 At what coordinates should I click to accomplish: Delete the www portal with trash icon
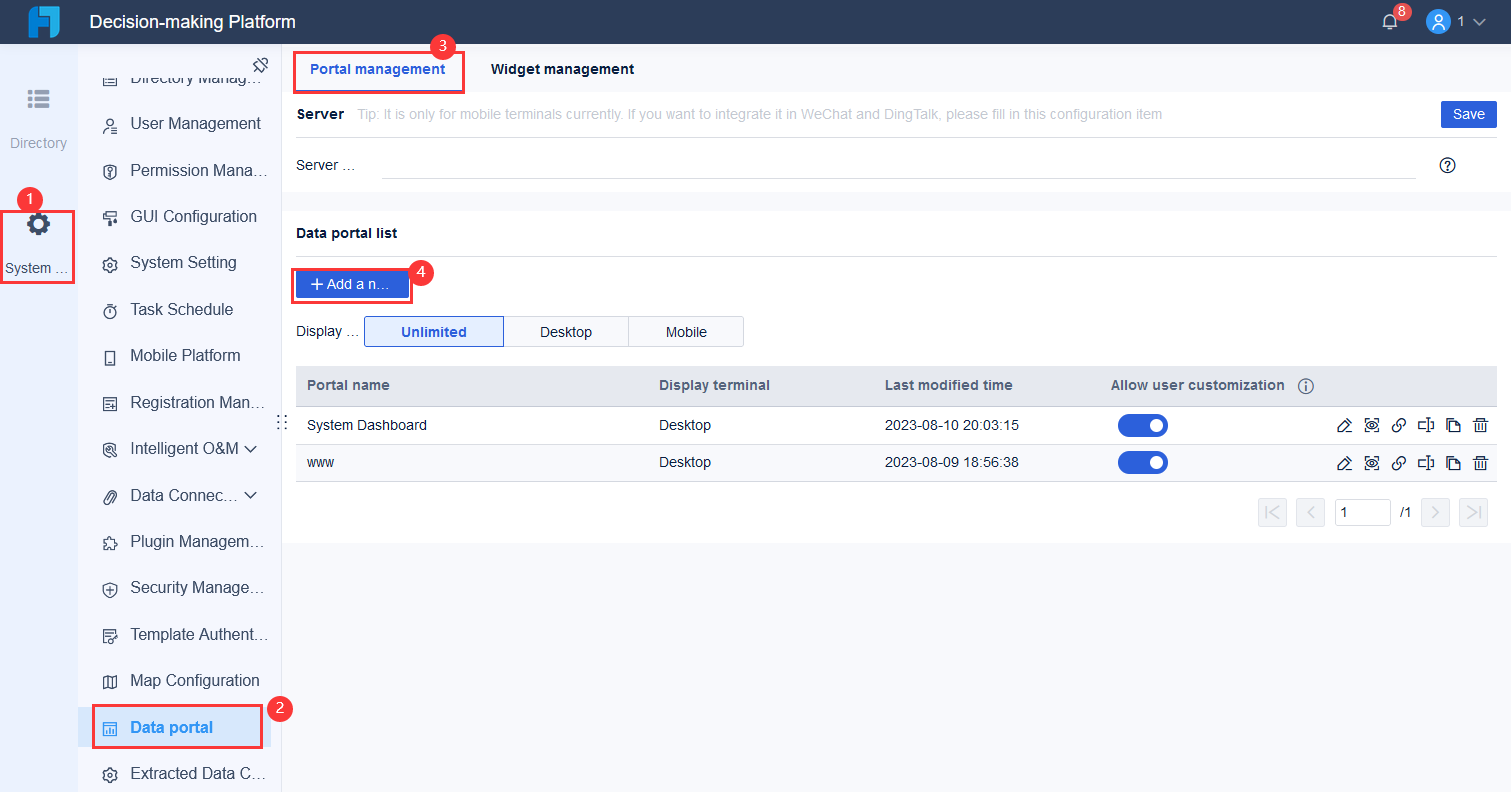[1480, 462]
